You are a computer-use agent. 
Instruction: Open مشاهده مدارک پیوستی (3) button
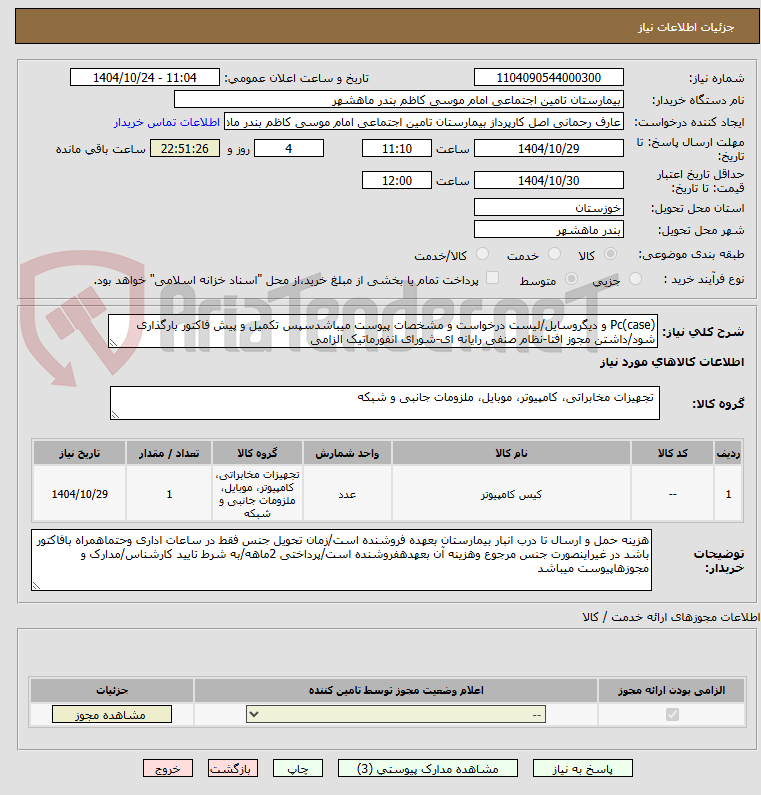(x=427, y=769)
